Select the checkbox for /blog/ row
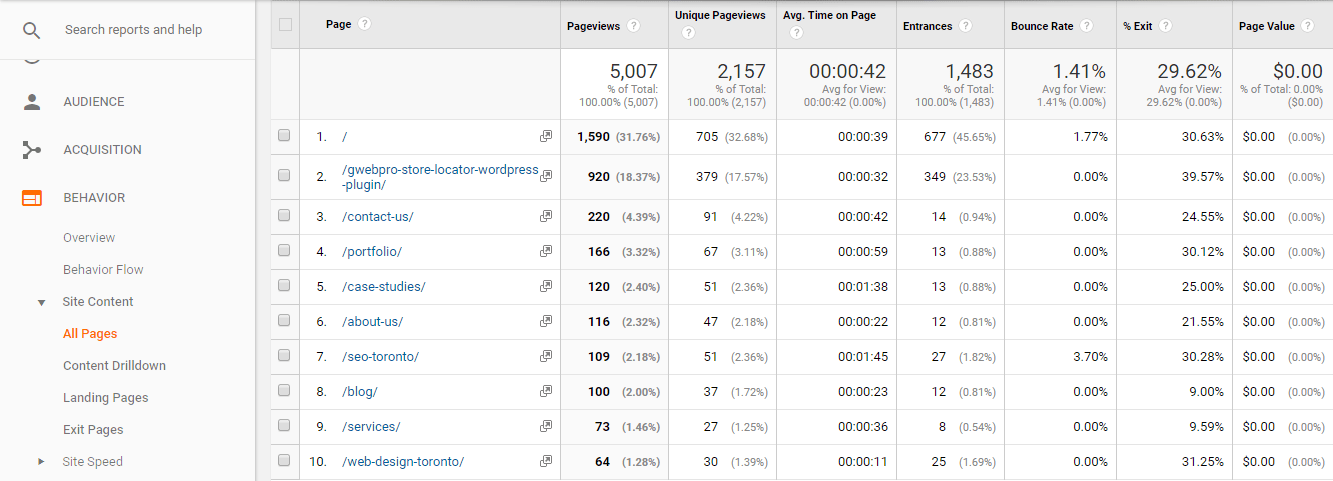This screenshot has height=481, width=1333. [285, 391]
